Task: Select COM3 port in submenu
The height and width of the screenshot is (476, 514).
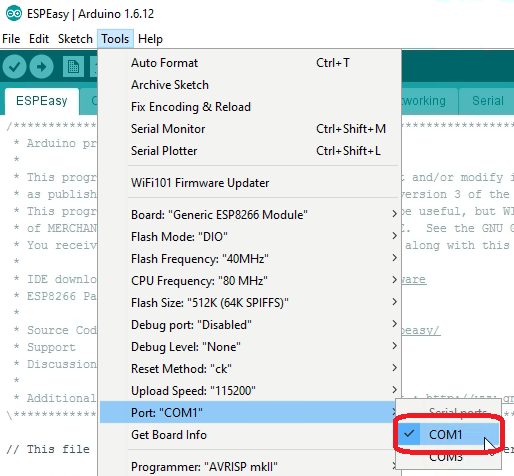Action: (449, 456)
